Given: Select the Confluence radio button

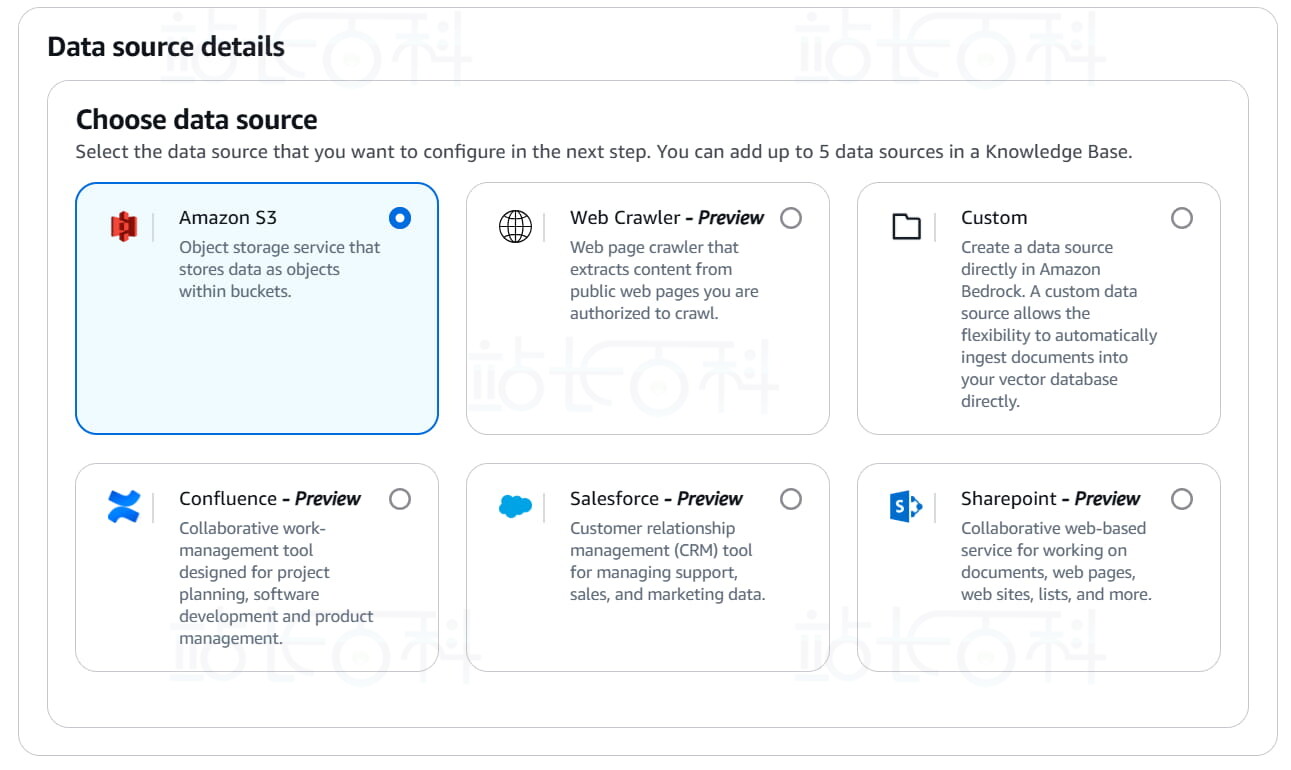Looking at the screenshot, I should [x=400, y=499].
